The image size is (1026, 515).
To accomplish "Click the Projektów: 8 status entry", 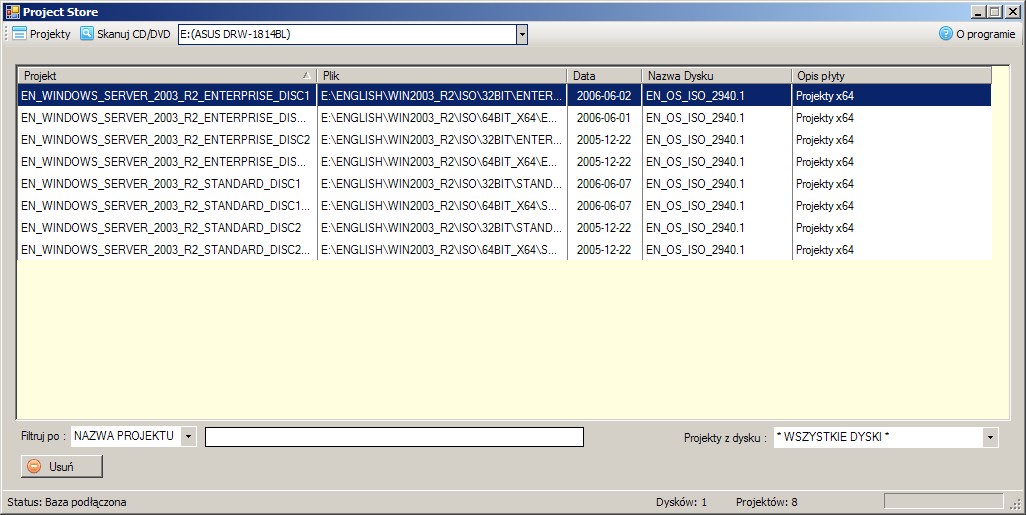I will point(766,502).
